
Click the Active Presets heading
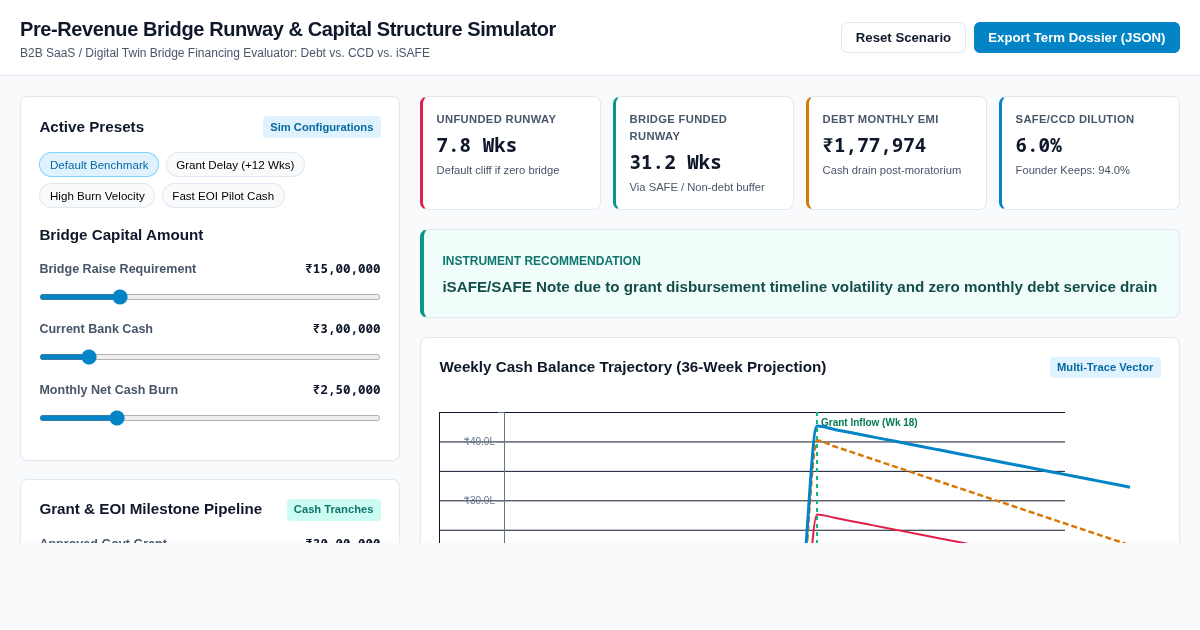(x=92, y=127)
